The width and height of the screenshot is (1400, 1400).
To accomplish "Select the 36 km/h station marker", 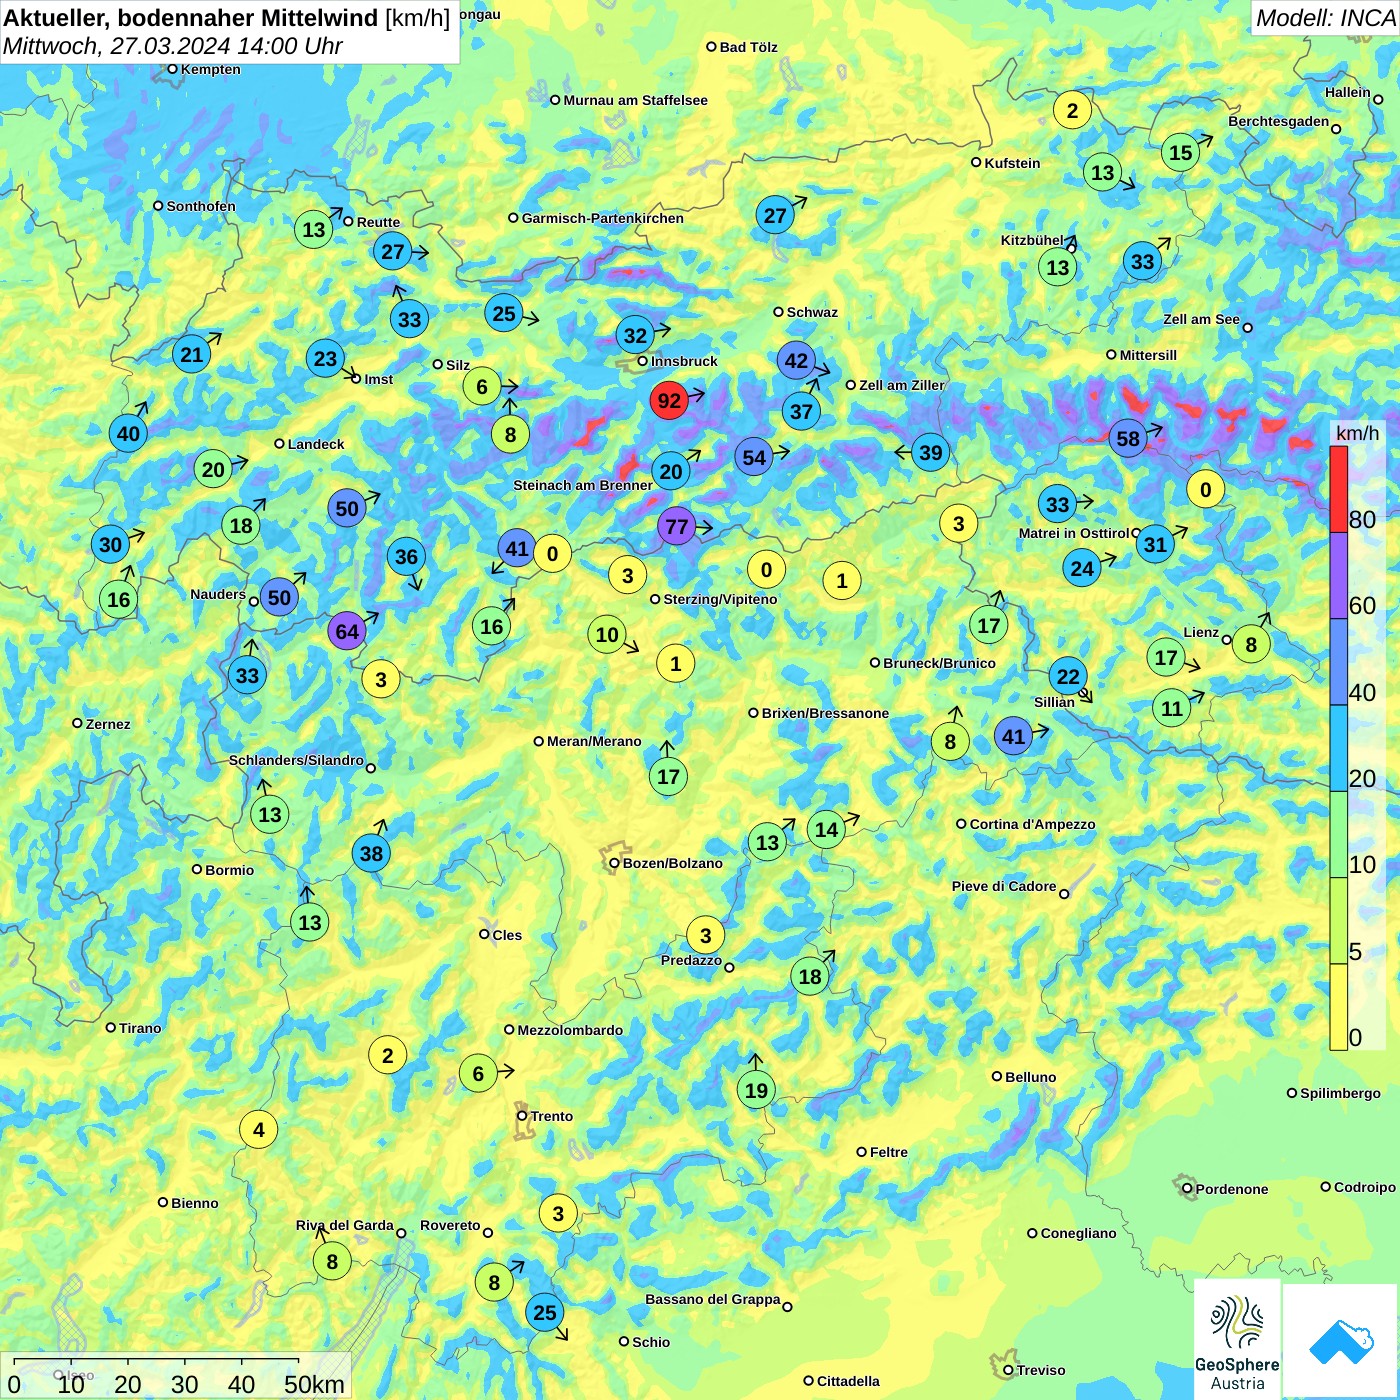I will point(406,556).
